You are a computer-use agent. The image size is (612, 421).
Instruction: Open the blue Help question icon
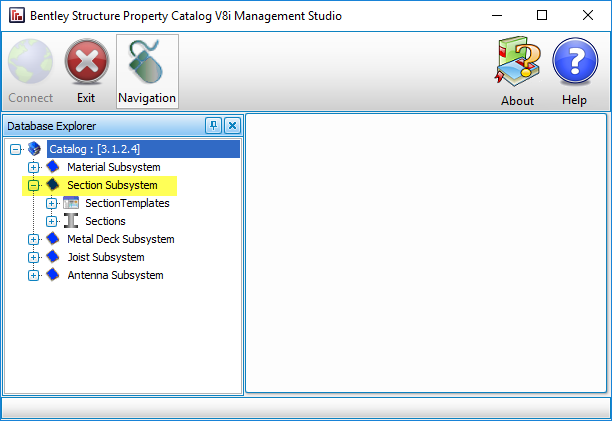(575, 61)
